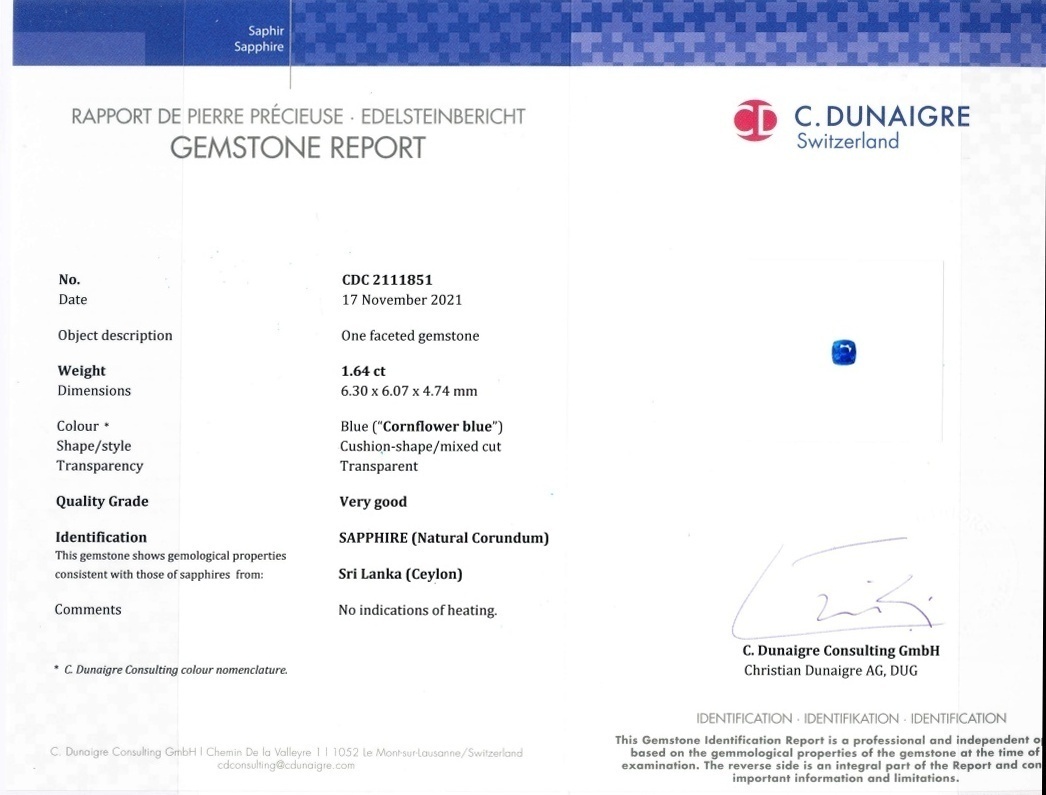The height and width of the screenshot is (795, 1046).
Task: Click Christian Dunaigre AG, DUG name
Action: pos(831,671)
